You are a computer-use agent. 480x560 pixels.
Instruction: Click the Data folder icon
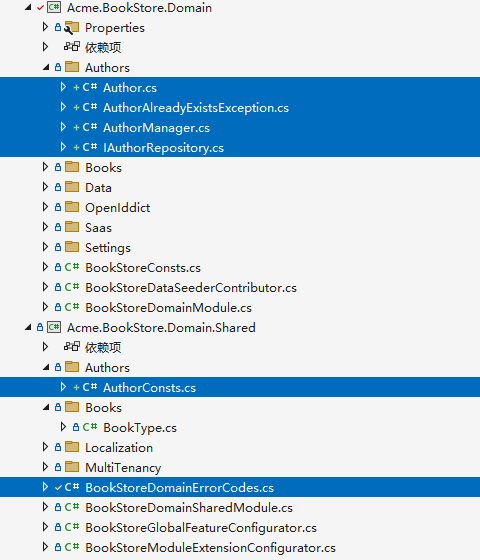[72, 187]
